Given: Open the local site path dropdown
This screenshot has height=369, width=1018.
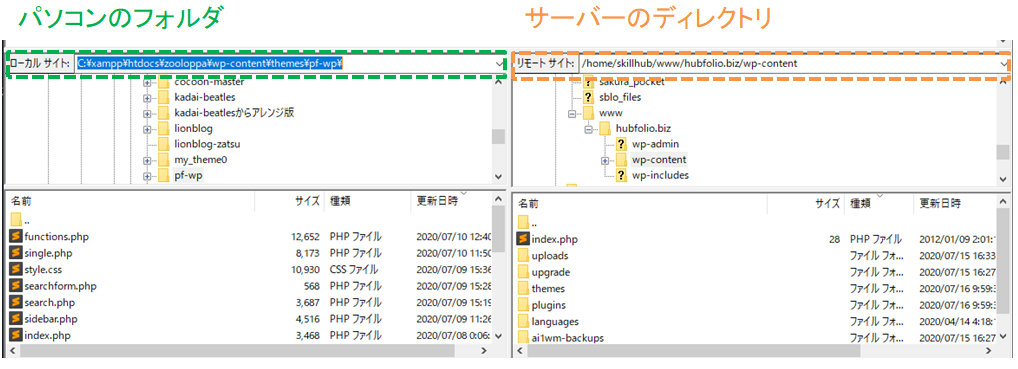Looking at the screenshot, I should 499,64.
